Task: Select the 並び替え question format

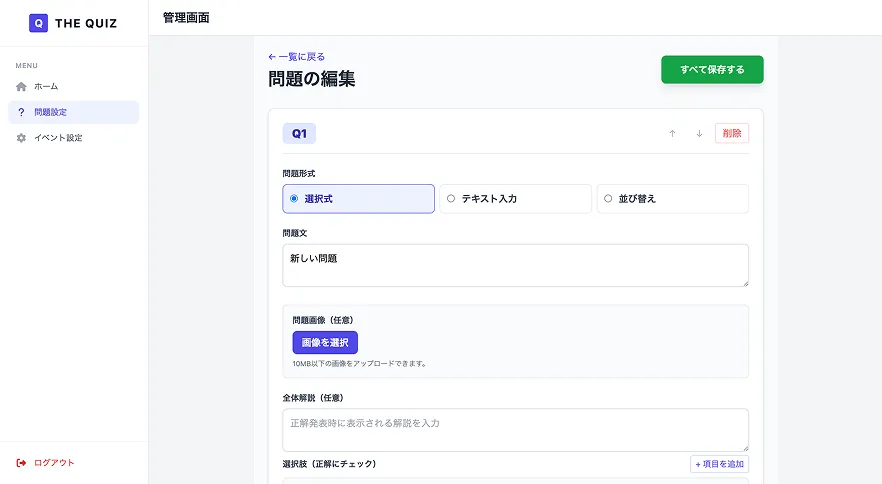Action: click(673, 199)
